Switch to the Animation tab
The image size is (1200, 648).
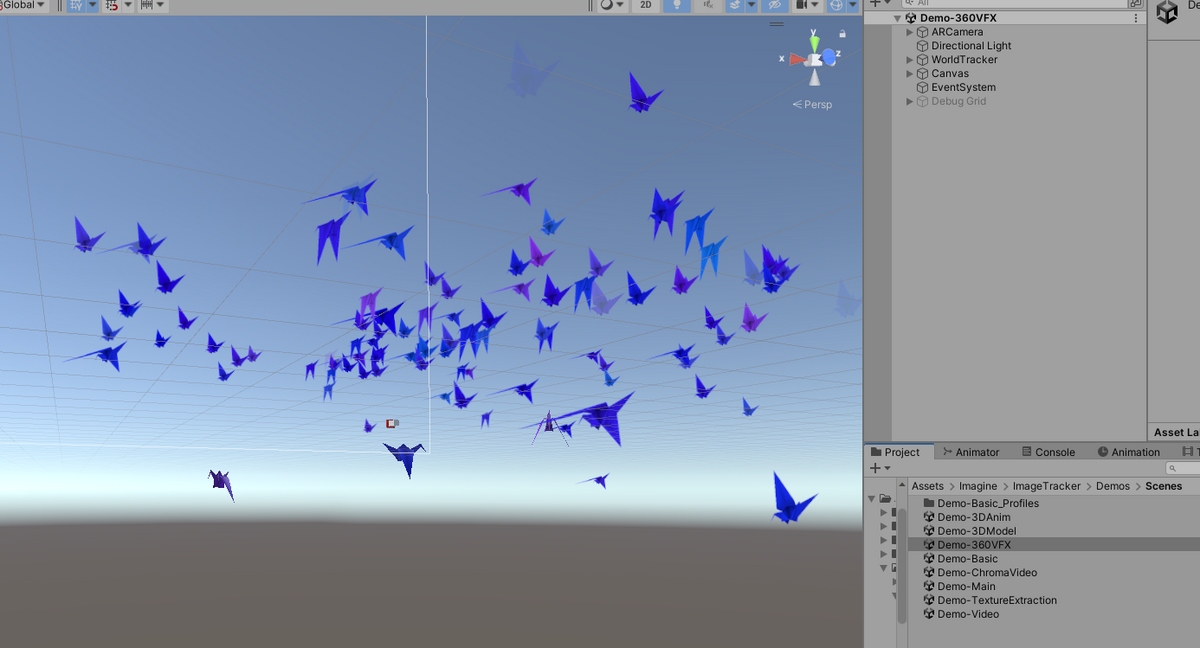(1129, 452)
